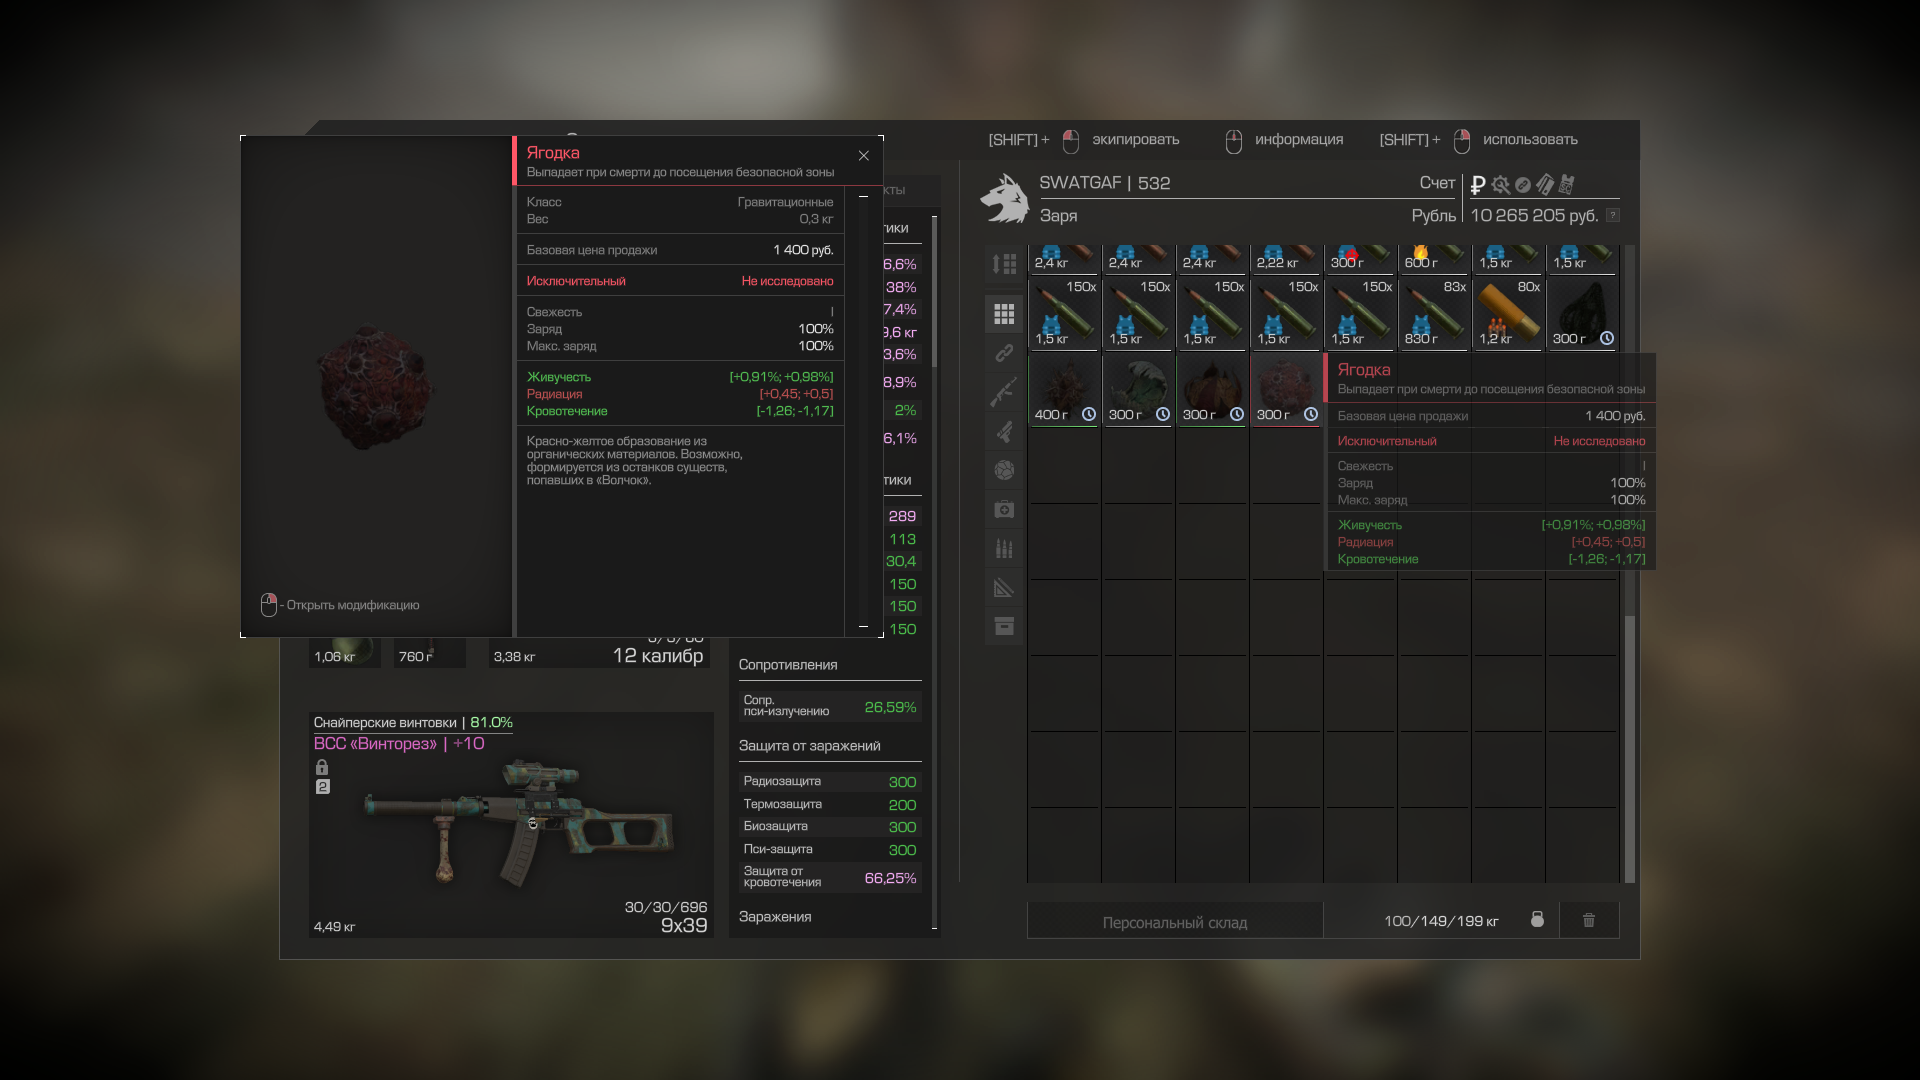Select the 1,06 кг equipped item

point(345,653)
